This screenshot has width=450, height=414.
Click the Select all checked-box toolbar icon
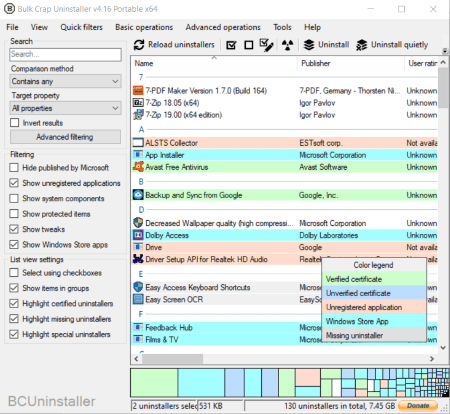click(231, 45)
